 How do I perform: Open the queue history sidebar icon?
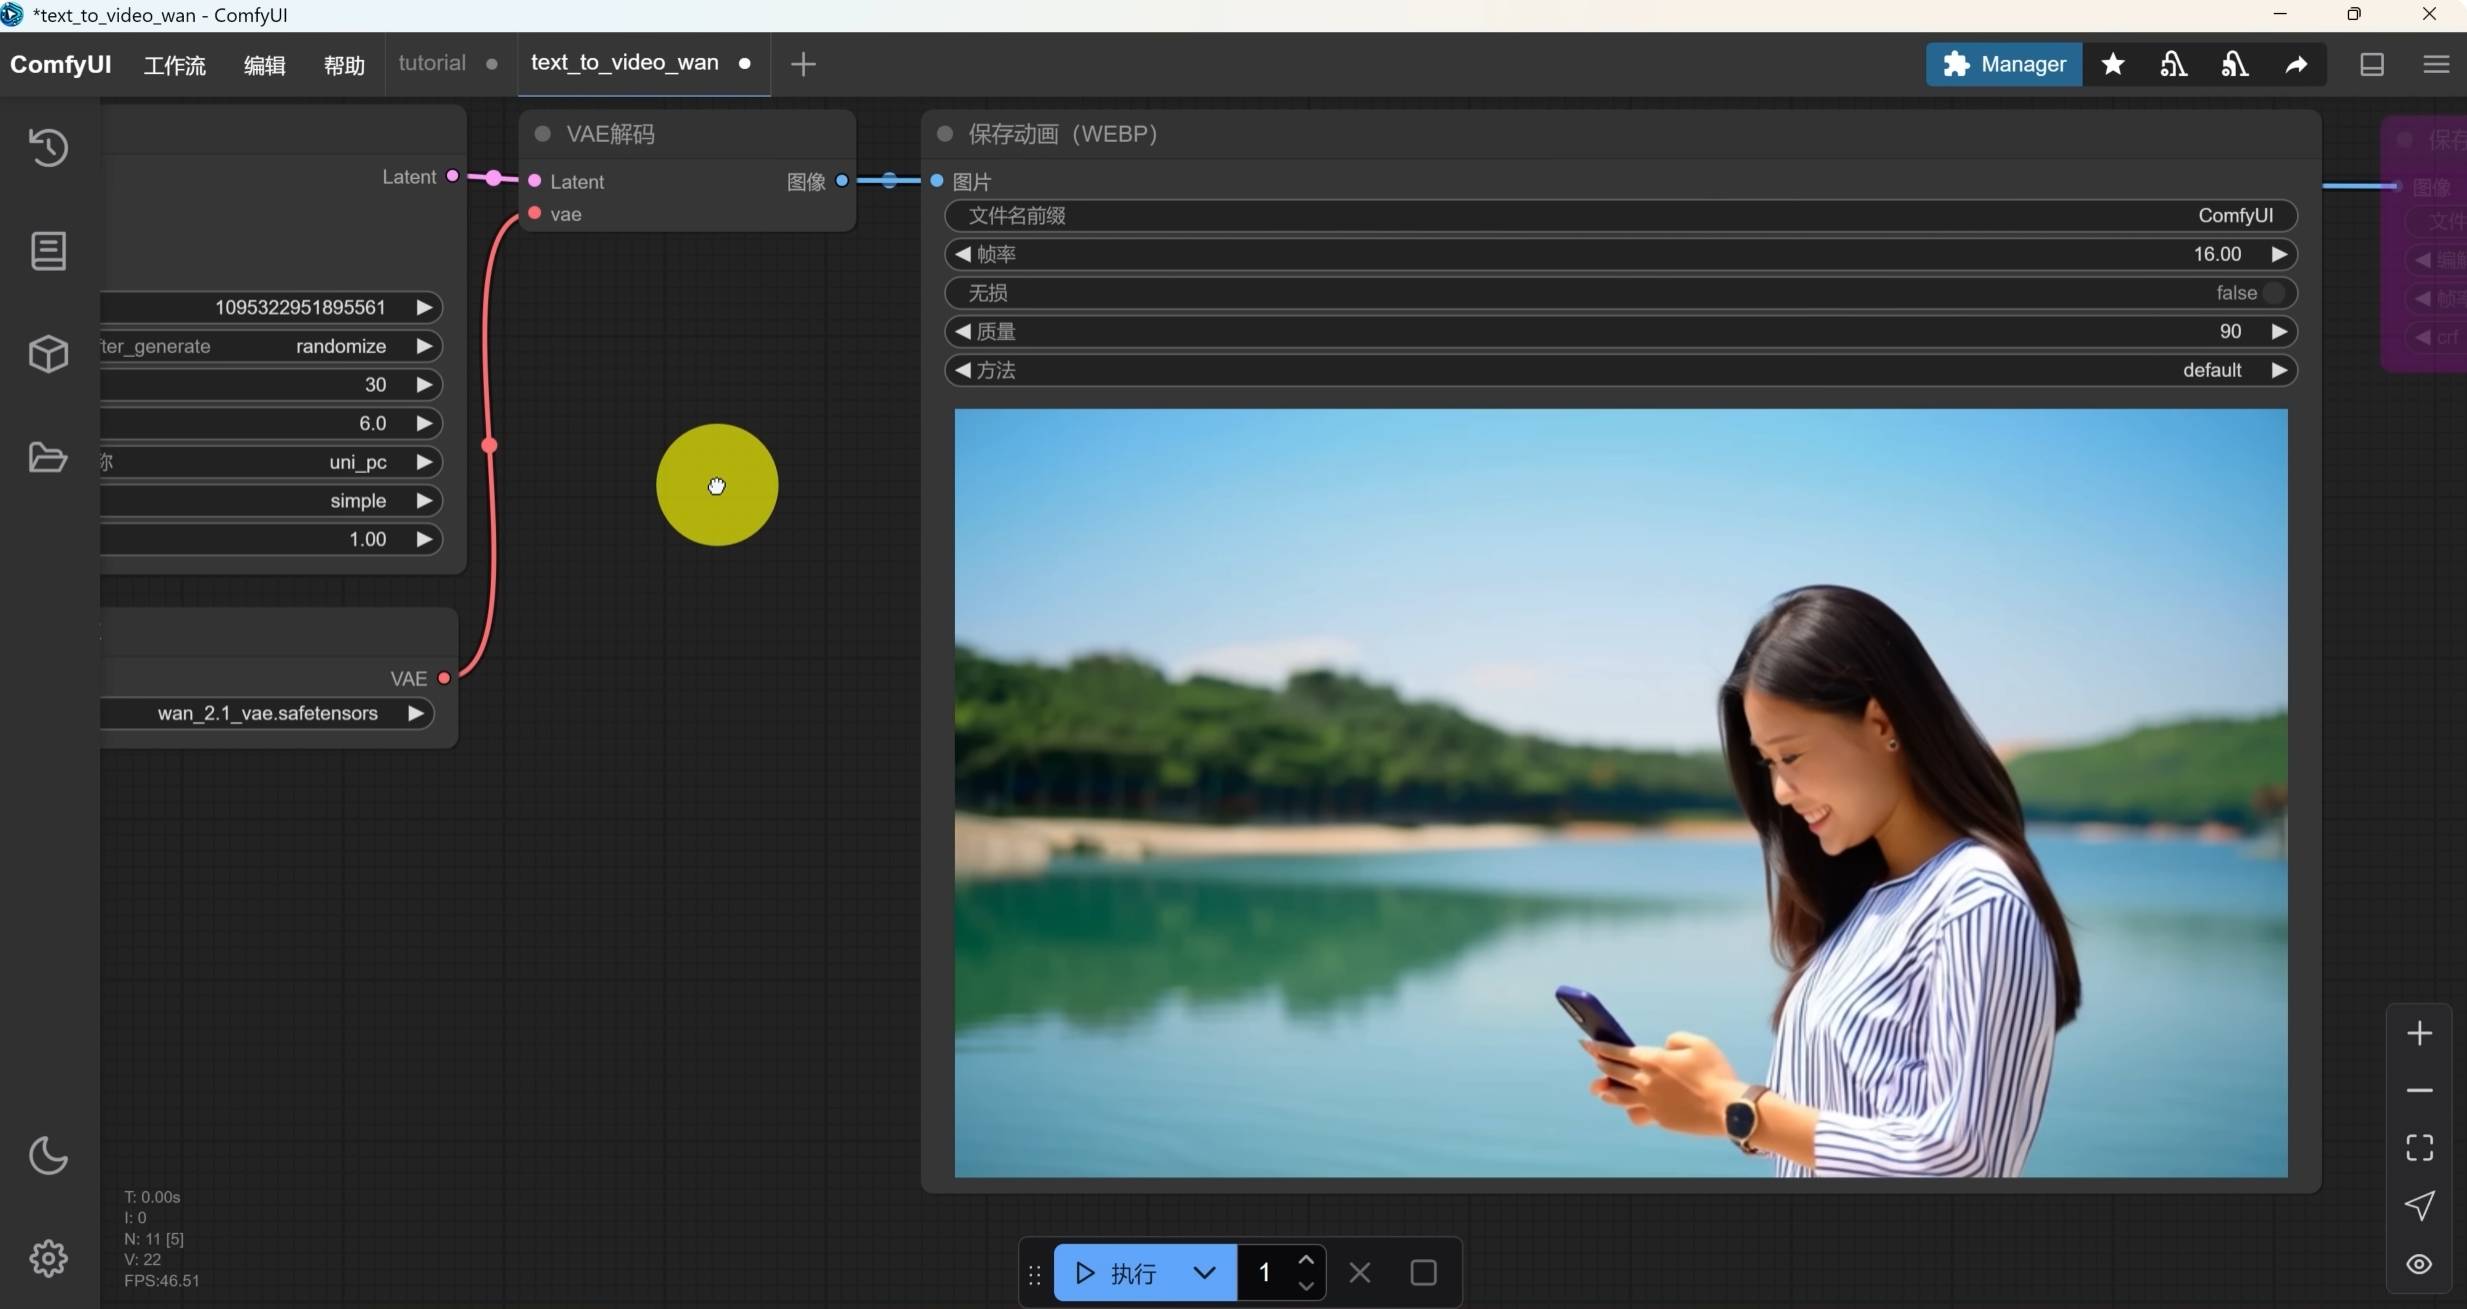point(48,147)
